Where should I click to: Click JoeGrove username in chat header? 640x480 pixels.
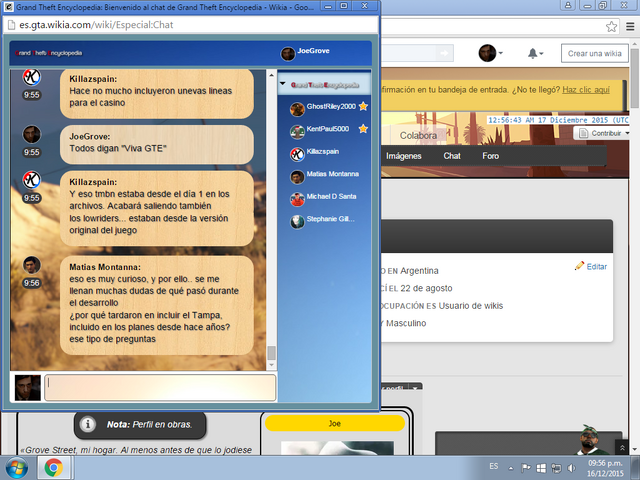click(x=313, y=51)
